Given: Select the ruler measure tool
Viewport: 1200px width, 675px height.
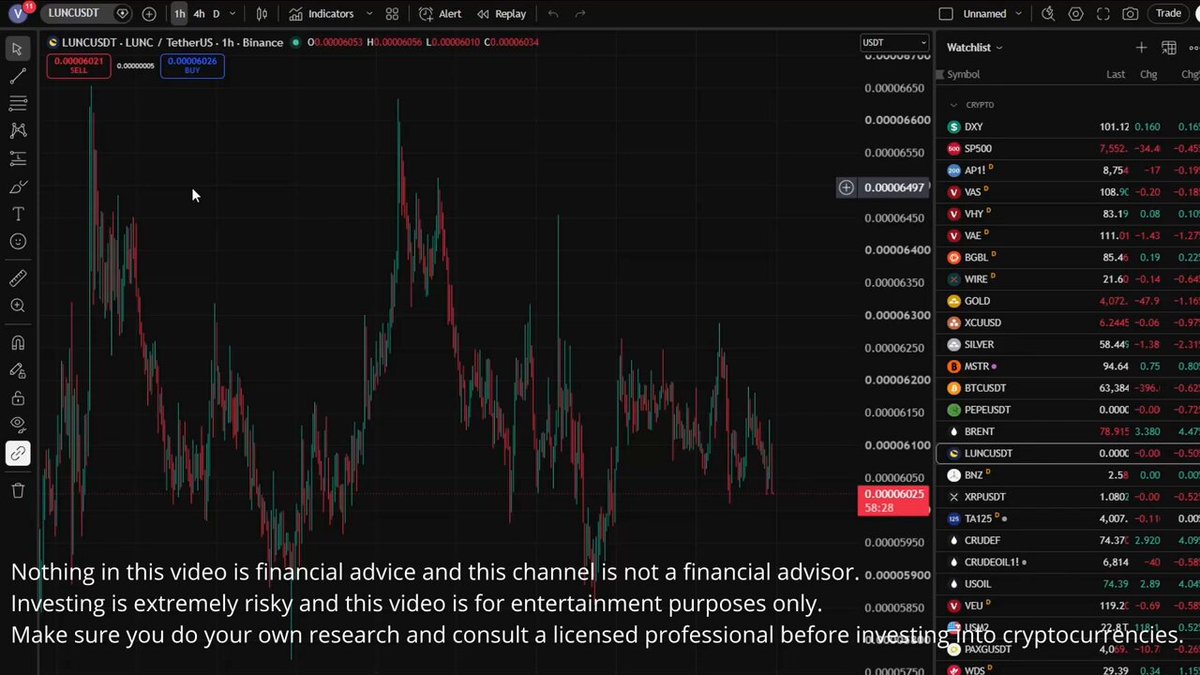Looking at the screenshot, I should pyautogui.click(x=18, y=278).
